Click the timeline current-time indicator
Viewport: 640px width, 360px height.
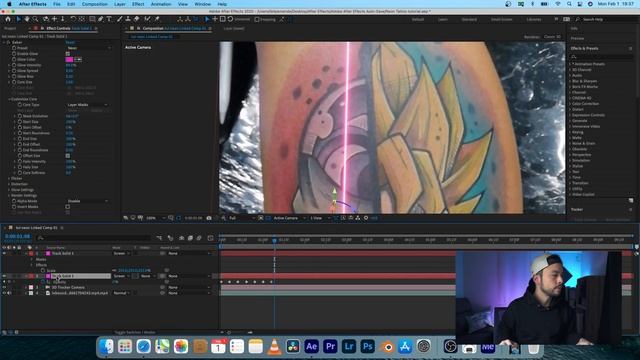pyautogui.click(x=274, y=240)
